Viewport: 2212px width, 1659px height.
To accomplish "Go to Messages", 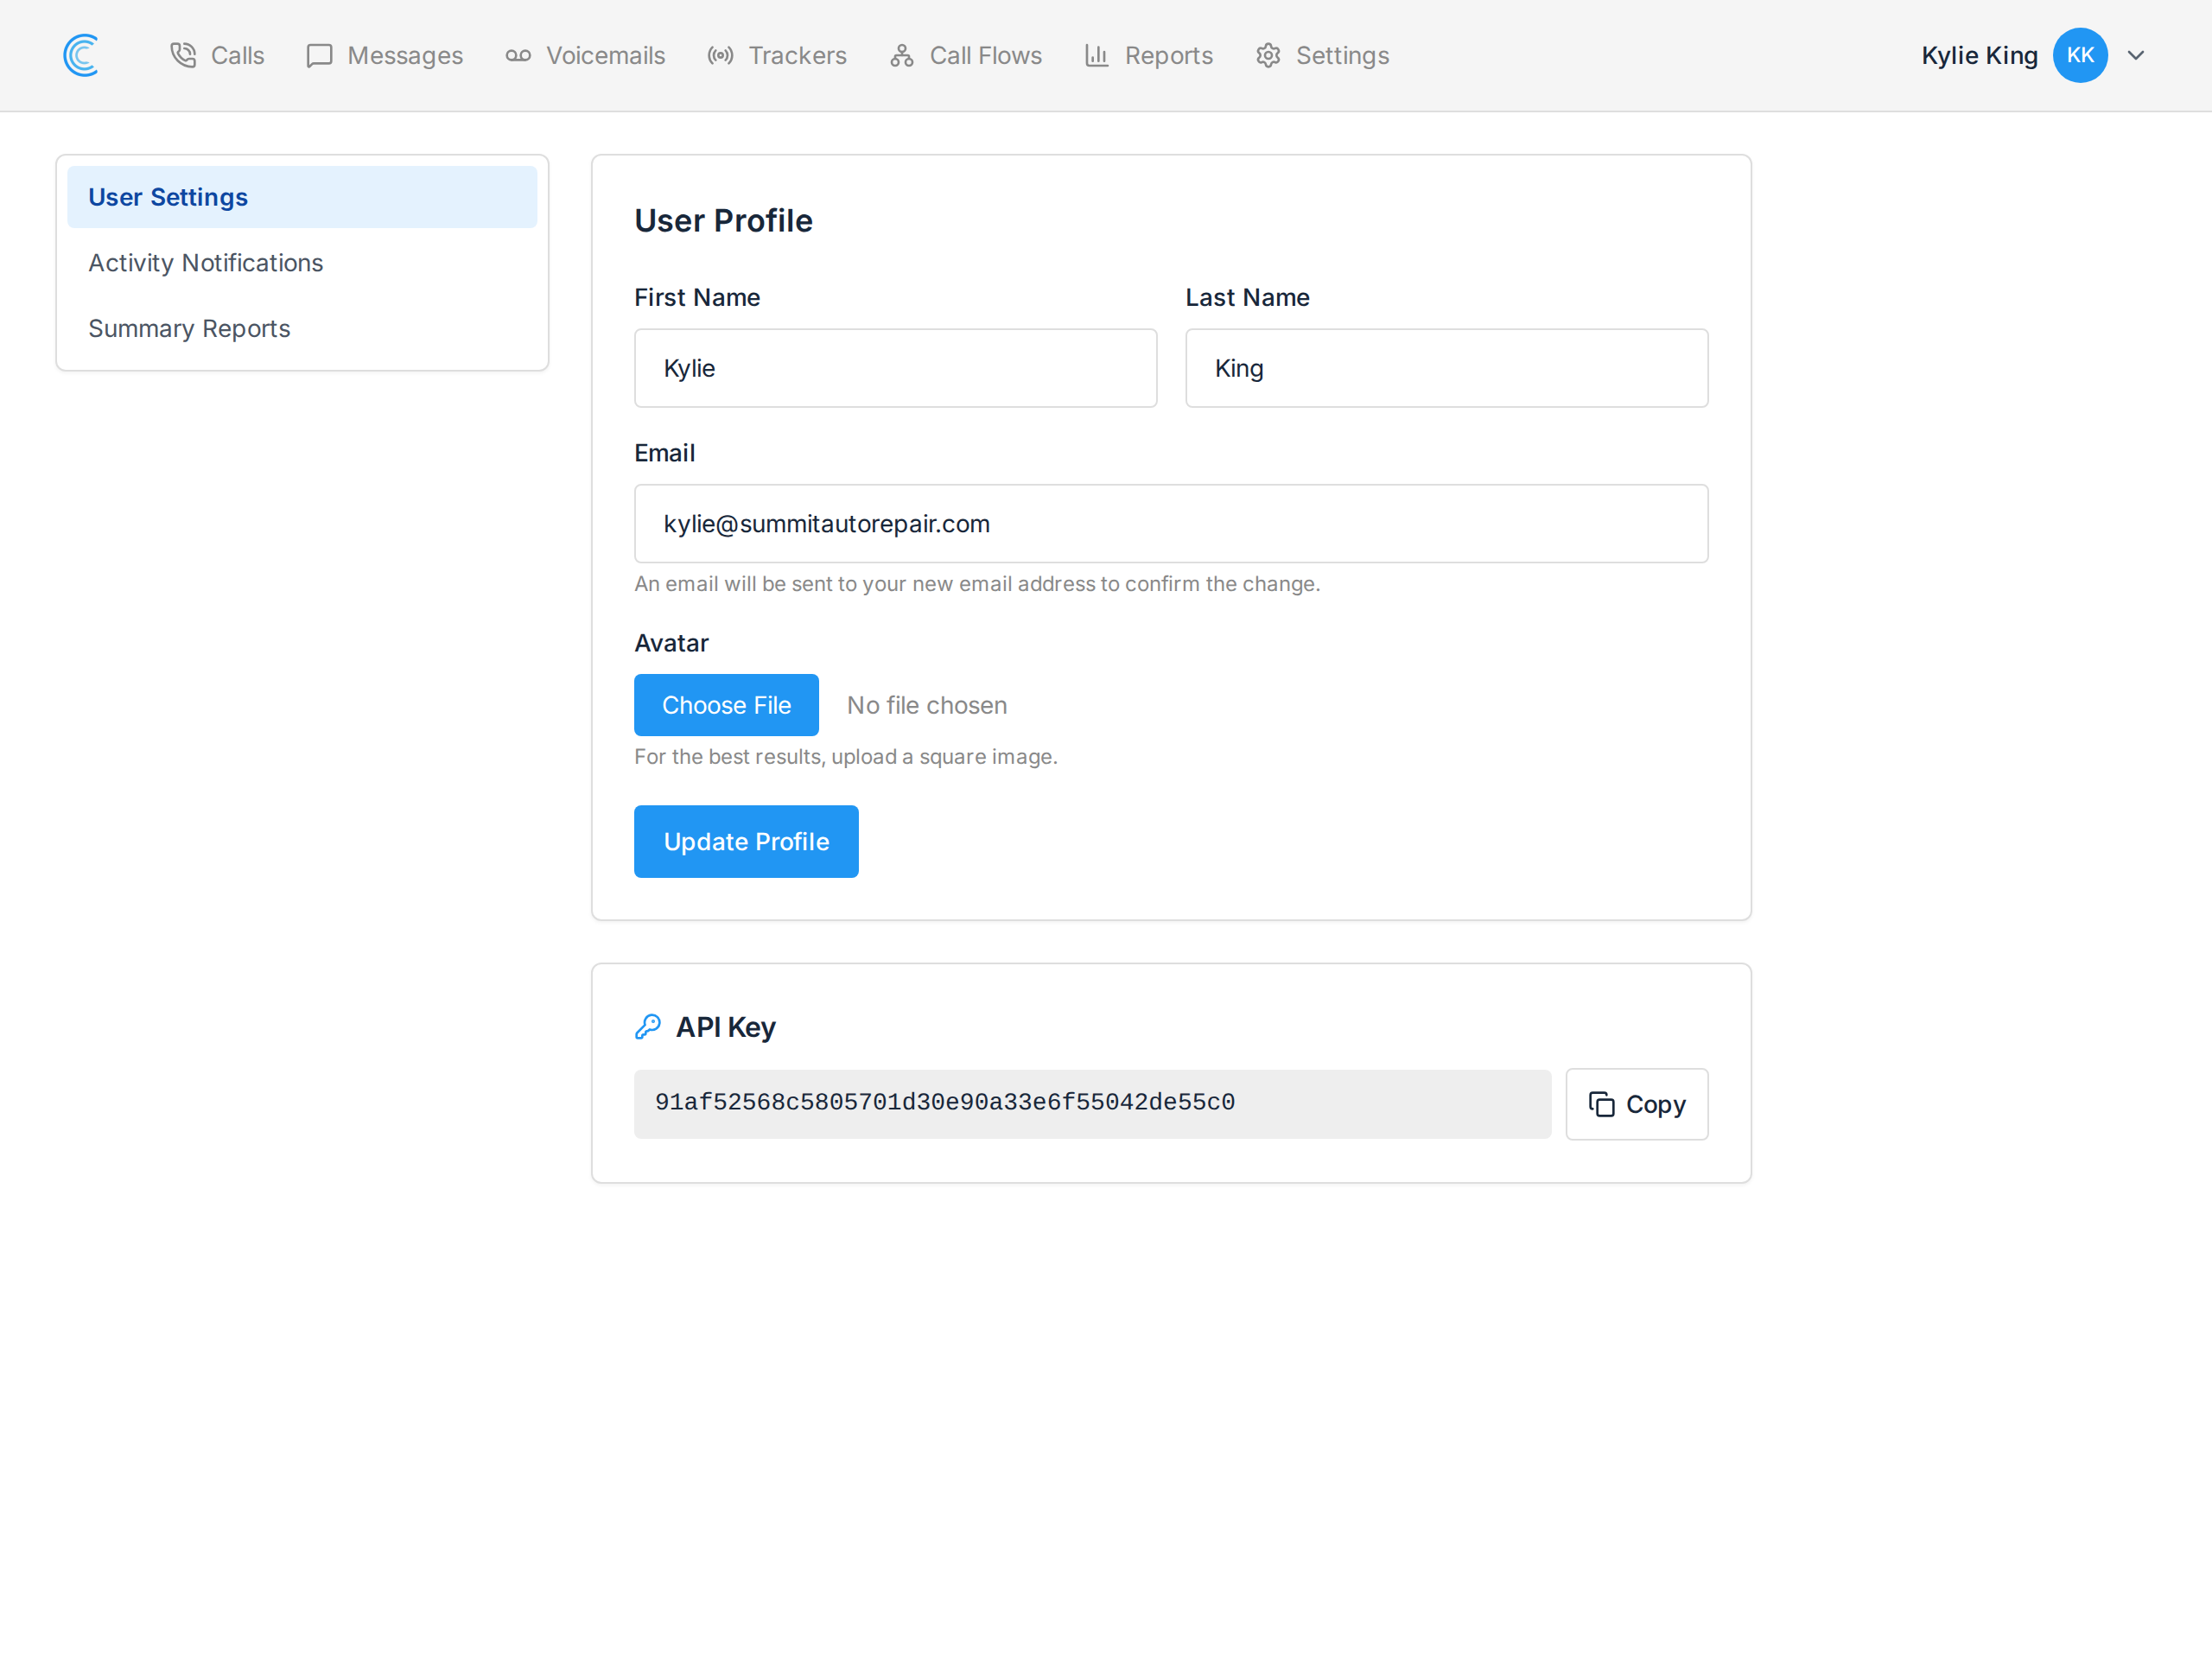I will coord(385,55).
